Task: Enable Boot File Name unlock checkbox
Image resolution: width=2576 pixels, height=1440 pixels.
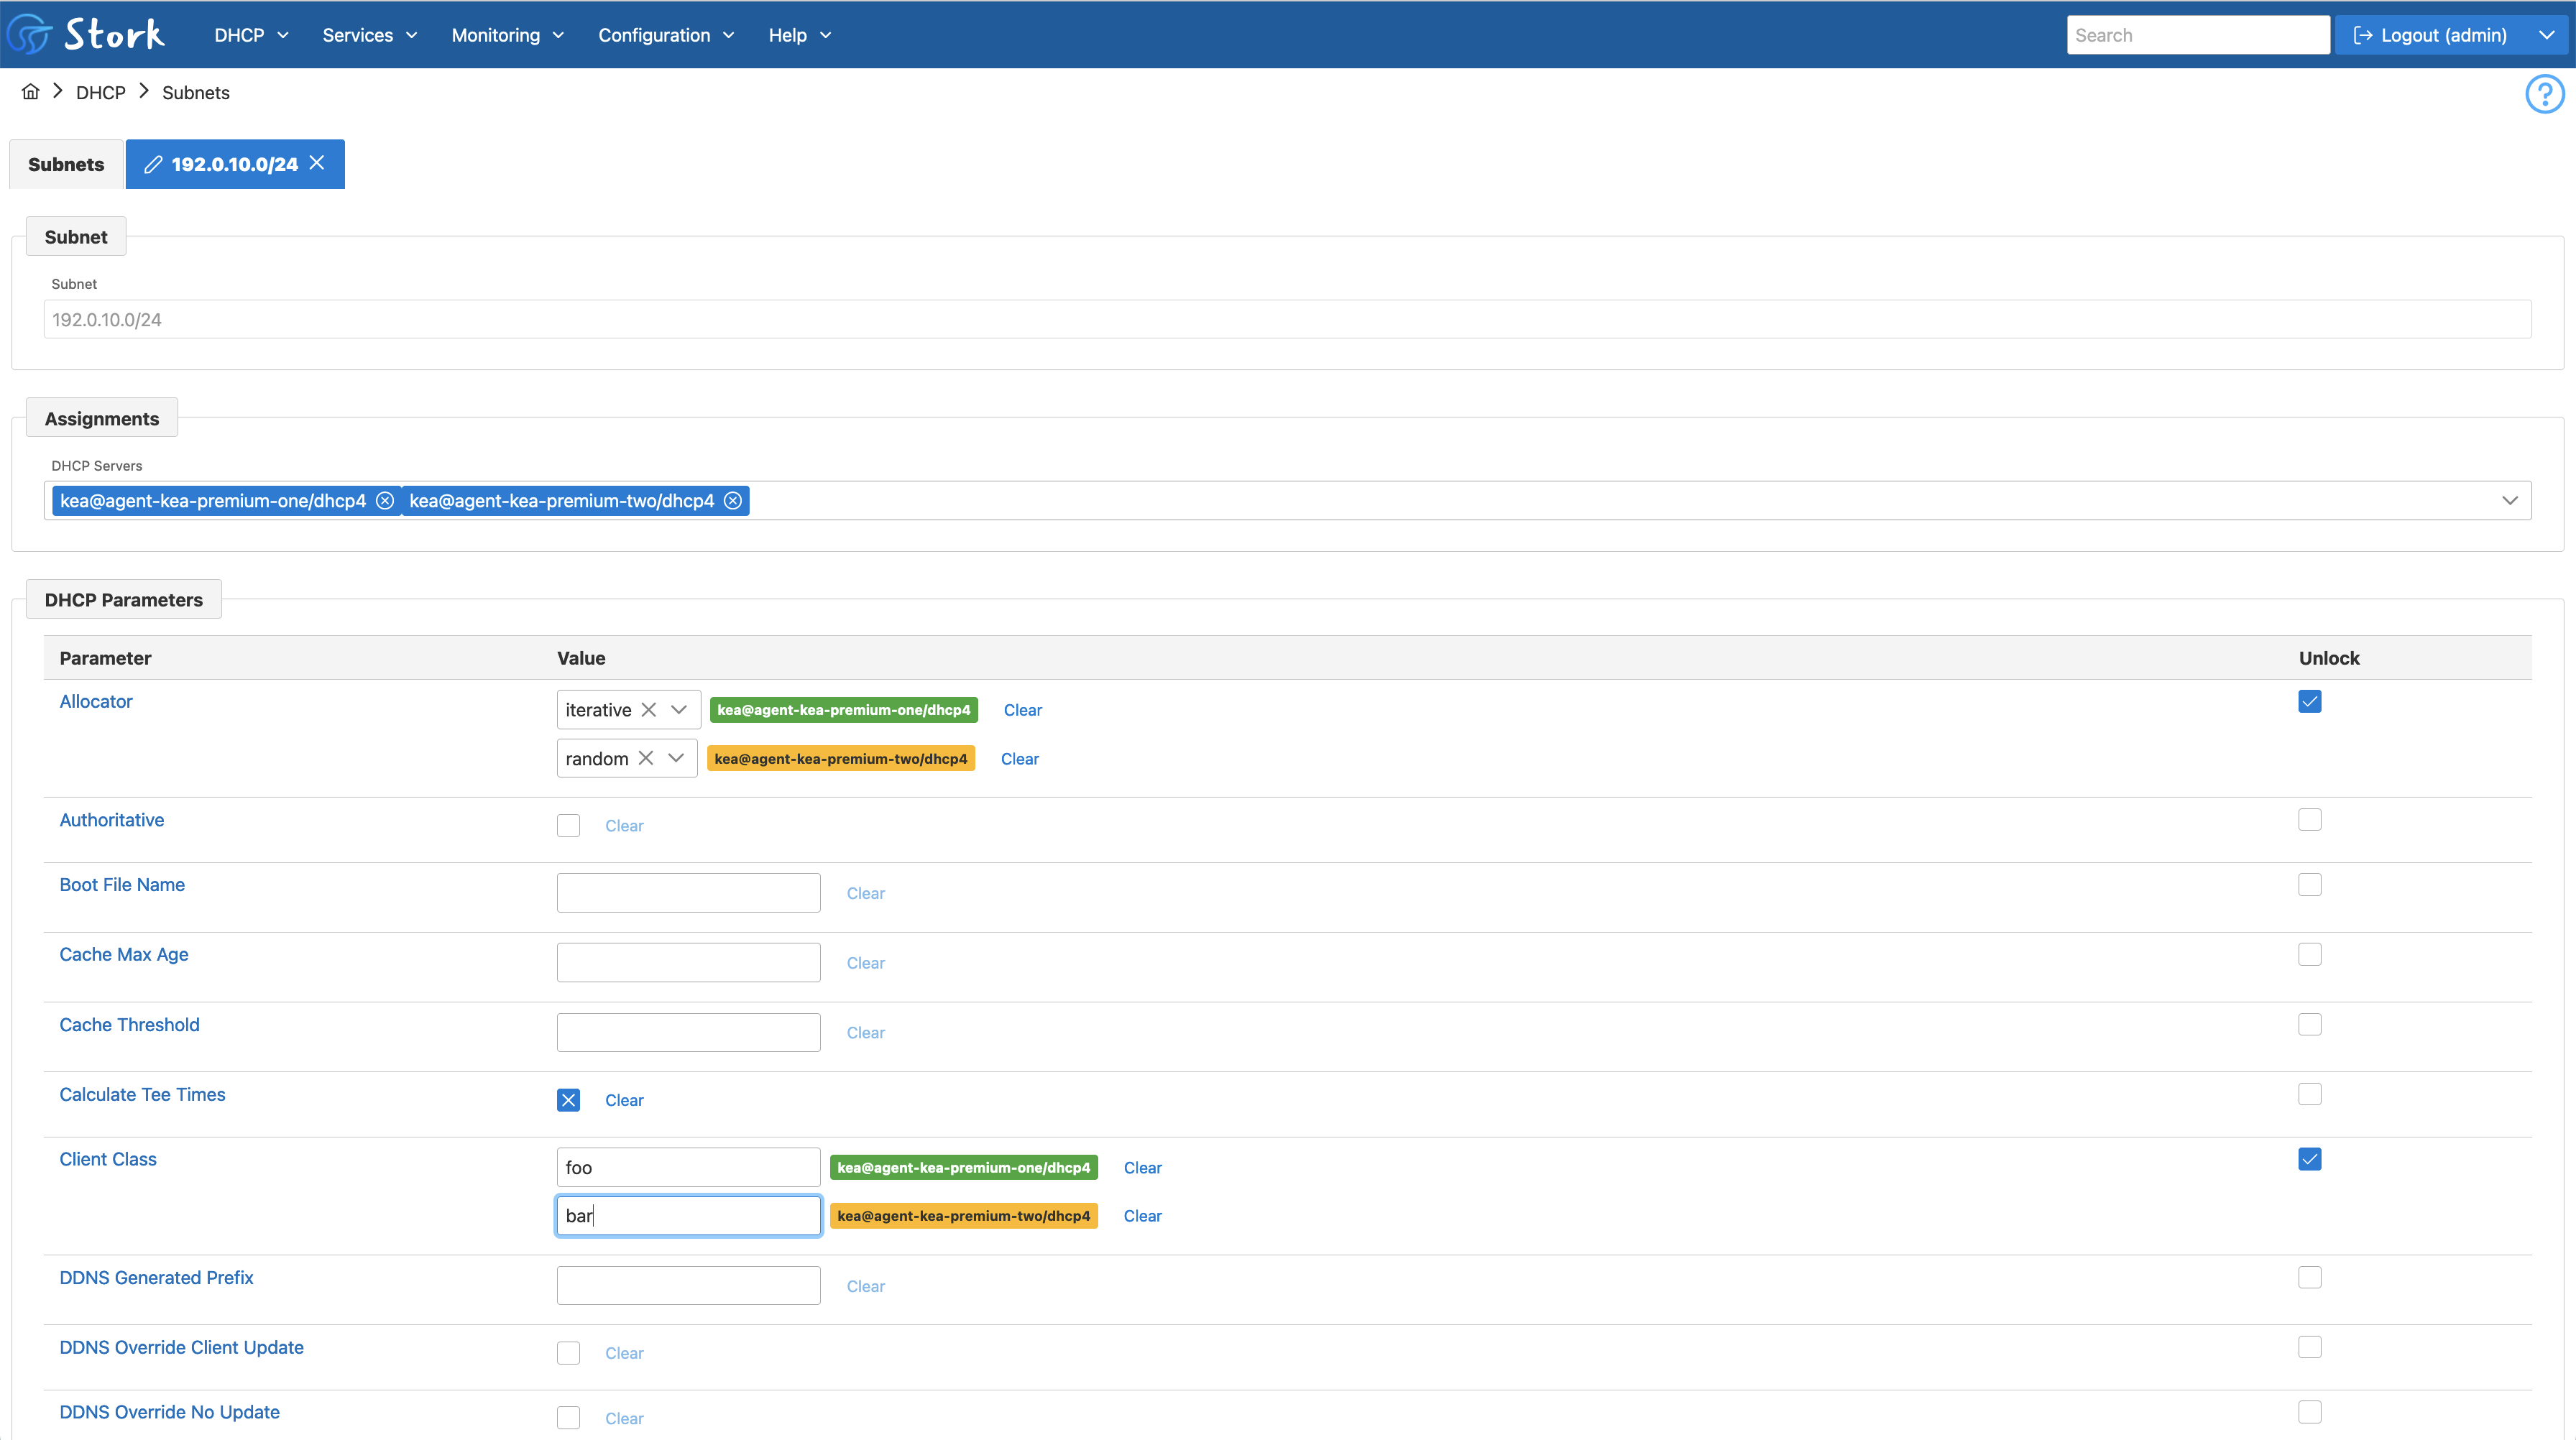Action: (2310, 885)
